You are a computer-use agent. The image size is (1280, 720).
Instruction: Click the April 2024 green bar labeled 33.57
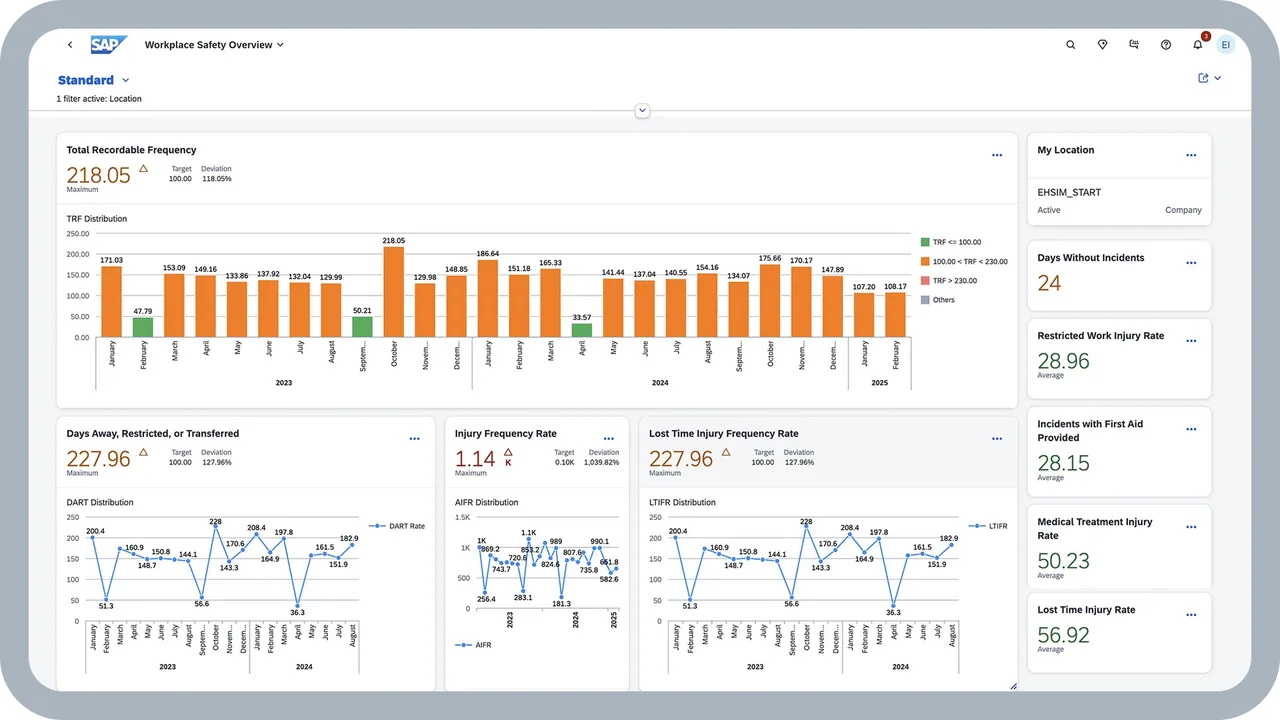[x=582, y=330]
